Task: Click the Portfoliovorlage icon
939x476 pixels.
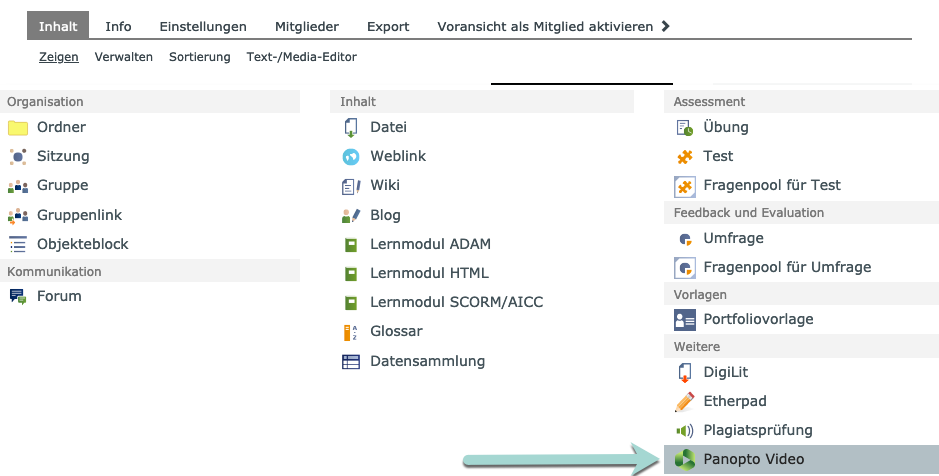Action: 685,320
